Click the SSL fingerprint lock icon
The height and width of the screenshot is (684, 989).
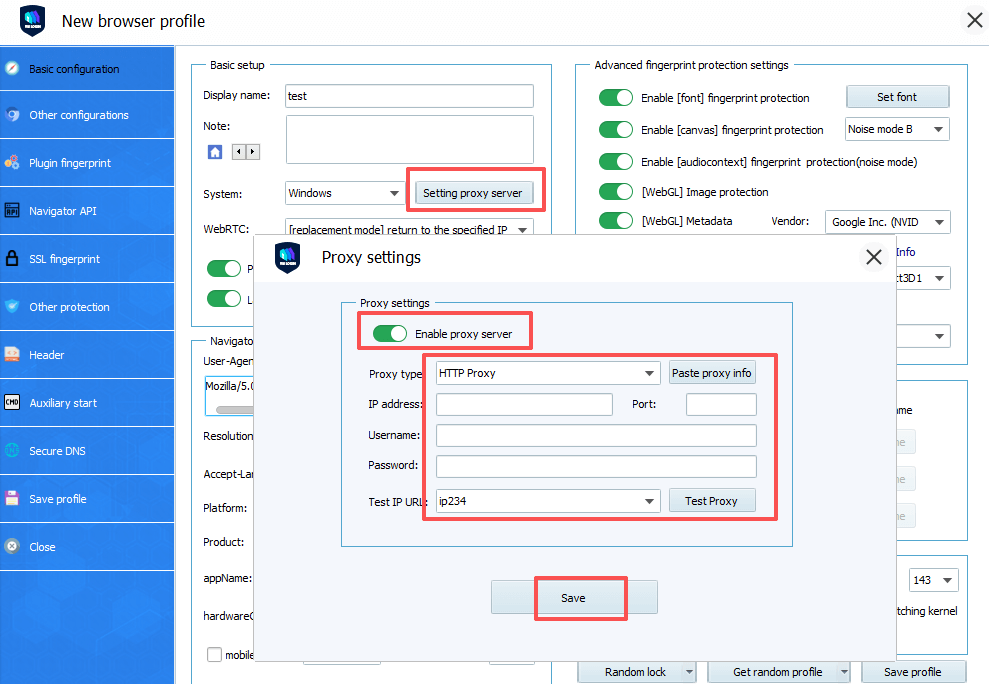(12, 259)
